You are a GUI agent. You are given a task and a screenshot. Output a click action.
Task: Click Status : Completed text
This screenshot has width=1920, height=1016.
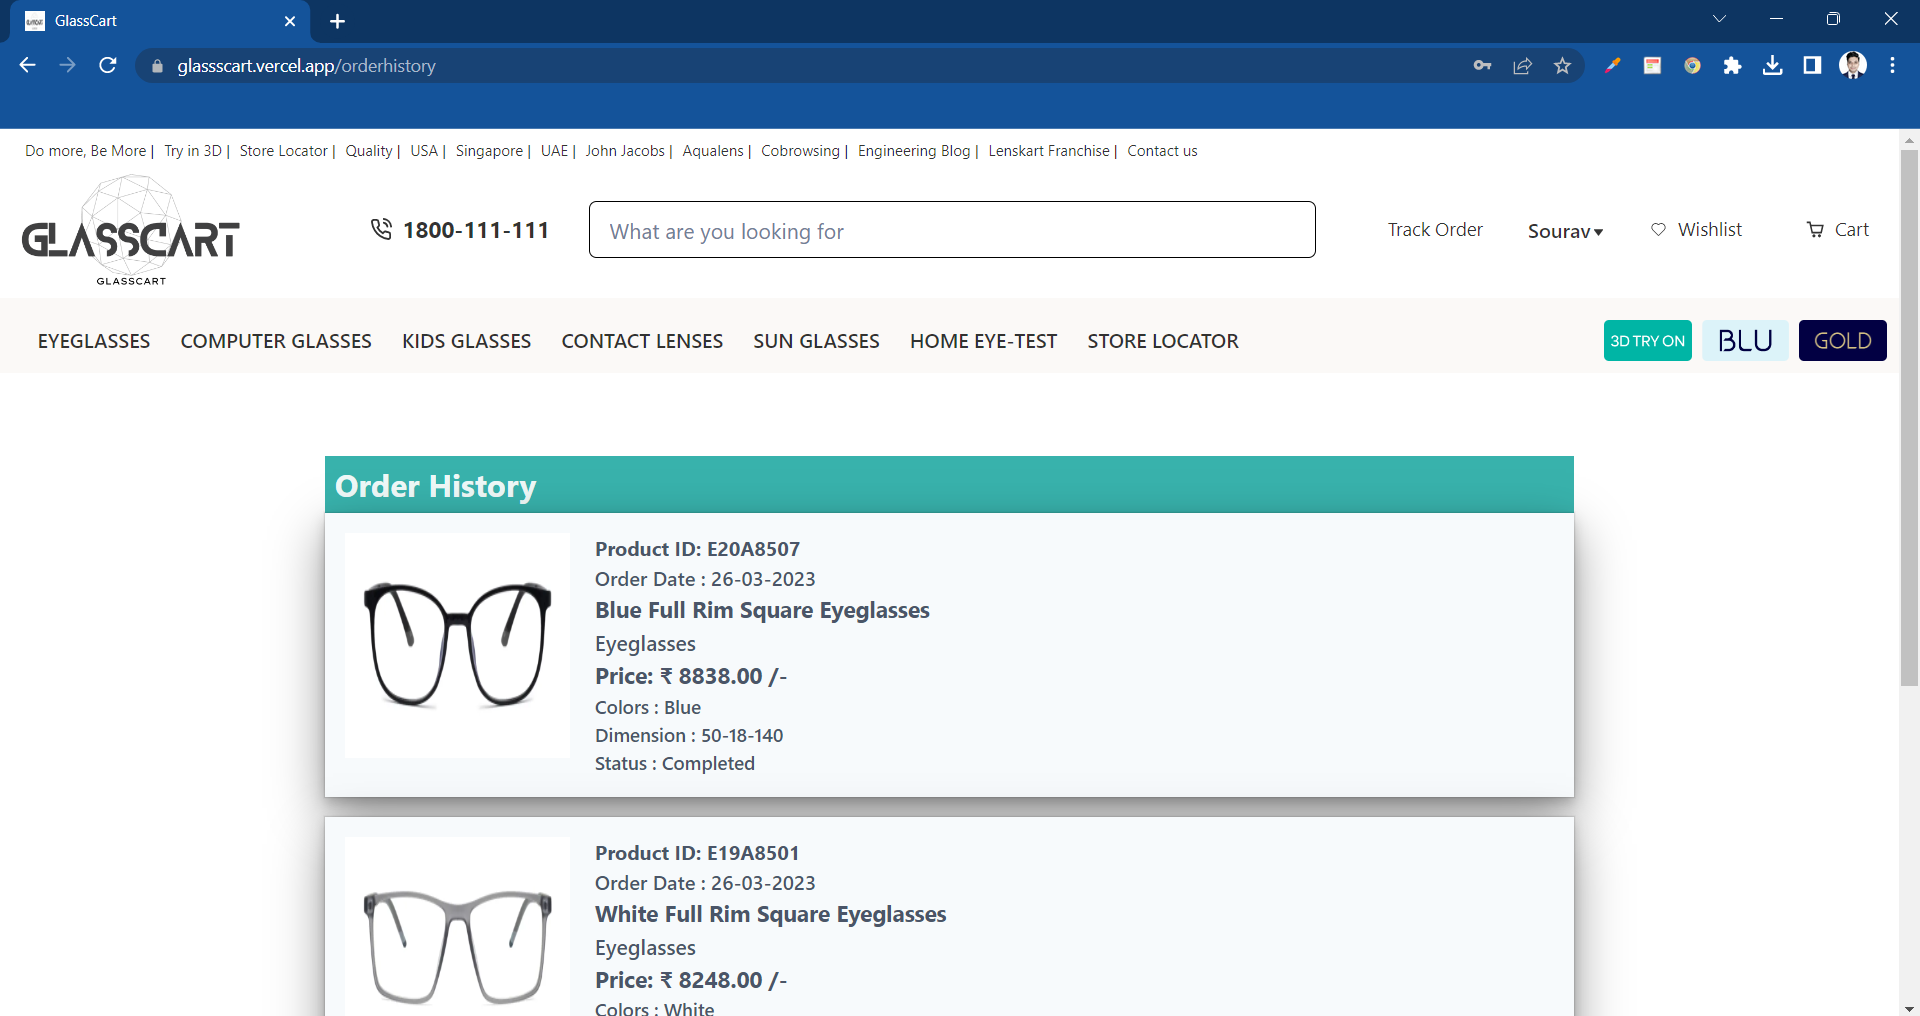click(675, 763)
